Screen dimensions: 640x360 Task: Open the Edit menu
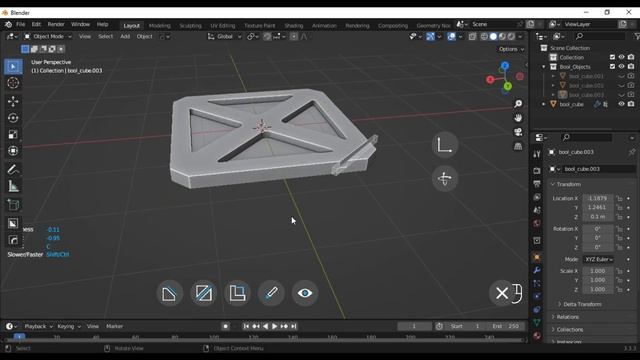(36, 24)
